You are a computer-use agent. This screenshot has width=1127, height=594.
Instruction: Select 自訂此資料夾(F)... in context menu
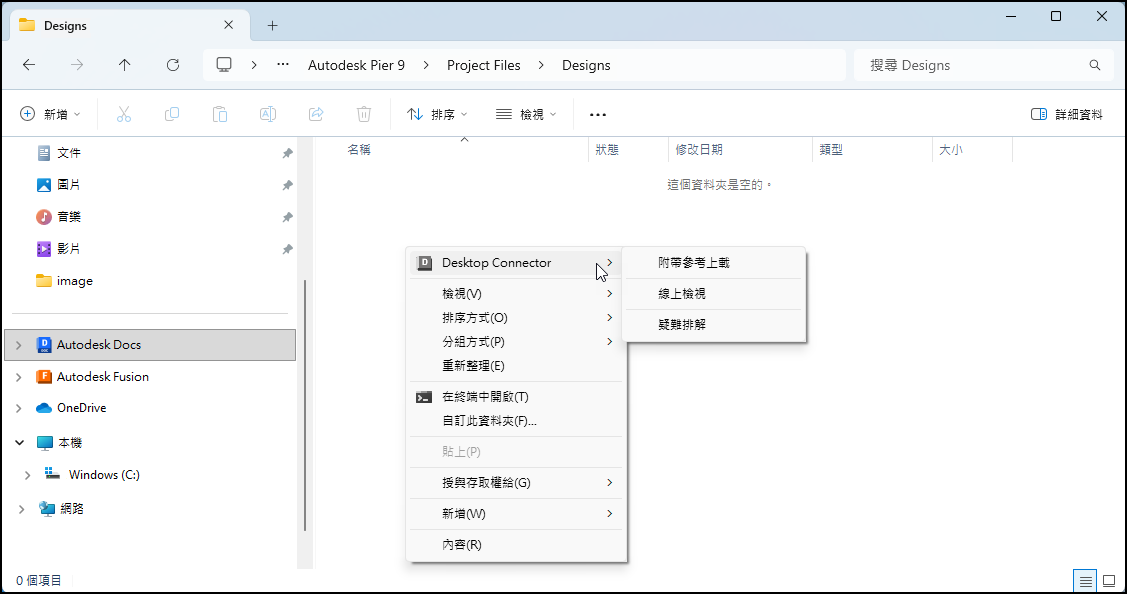(x=515, y=421)
